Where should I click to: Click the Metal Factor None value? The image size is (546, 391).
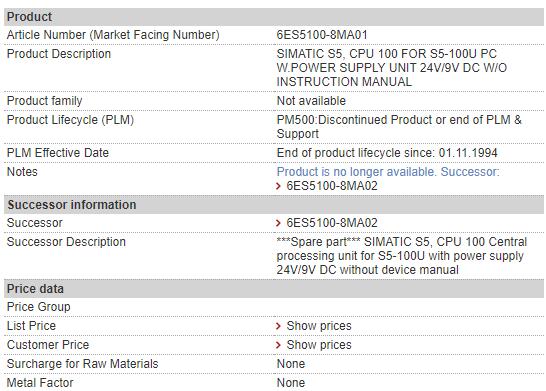click(291, 383)
